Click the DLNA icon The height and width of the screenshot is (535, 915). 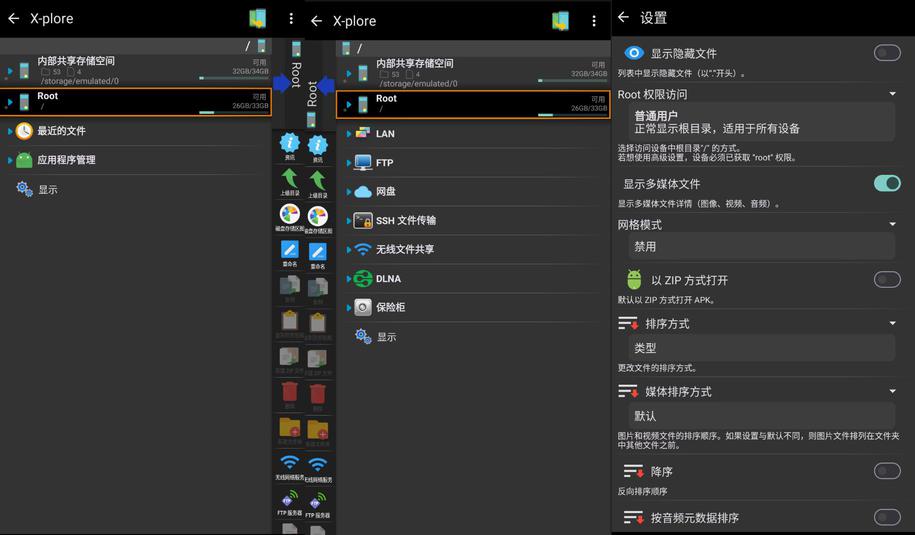(363, 279)
